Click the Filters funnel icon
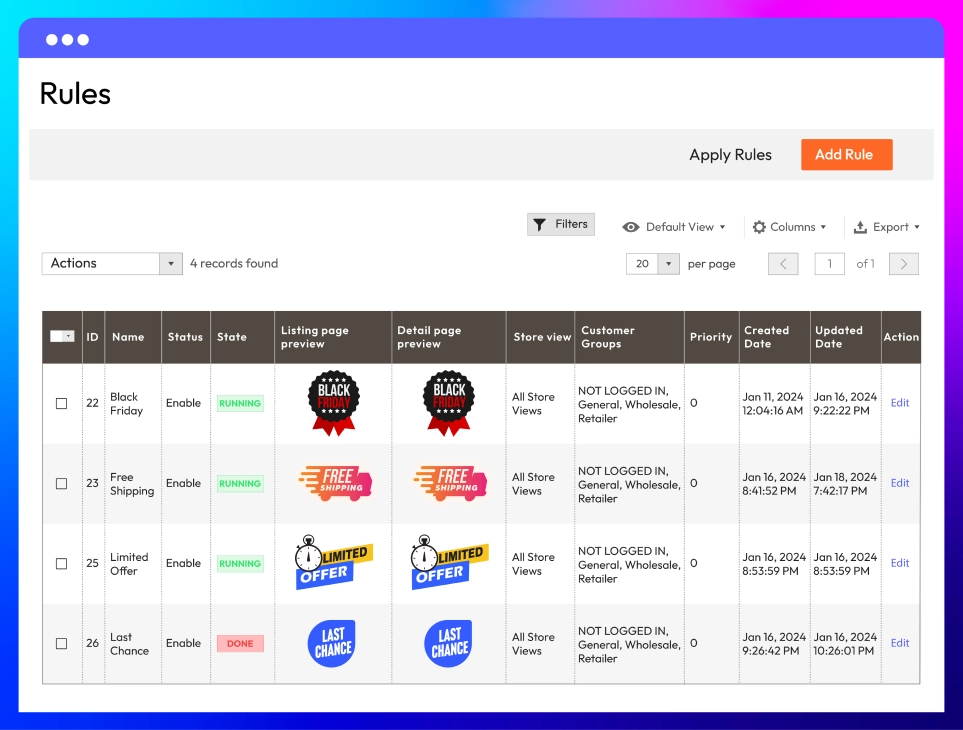The height and width of the screenshot is (730, 963). point(541,224)
